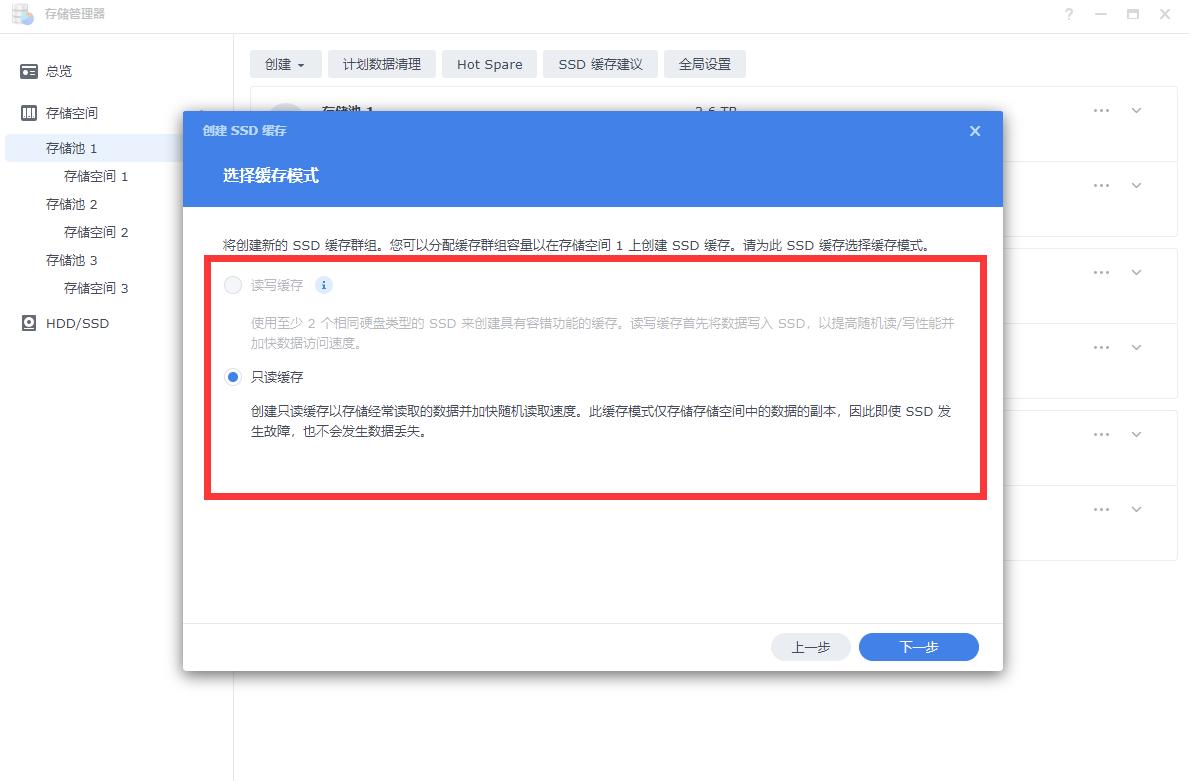Click the ellipsis icon on the top storage row
1189x781 pixels.
point(1101,111)
